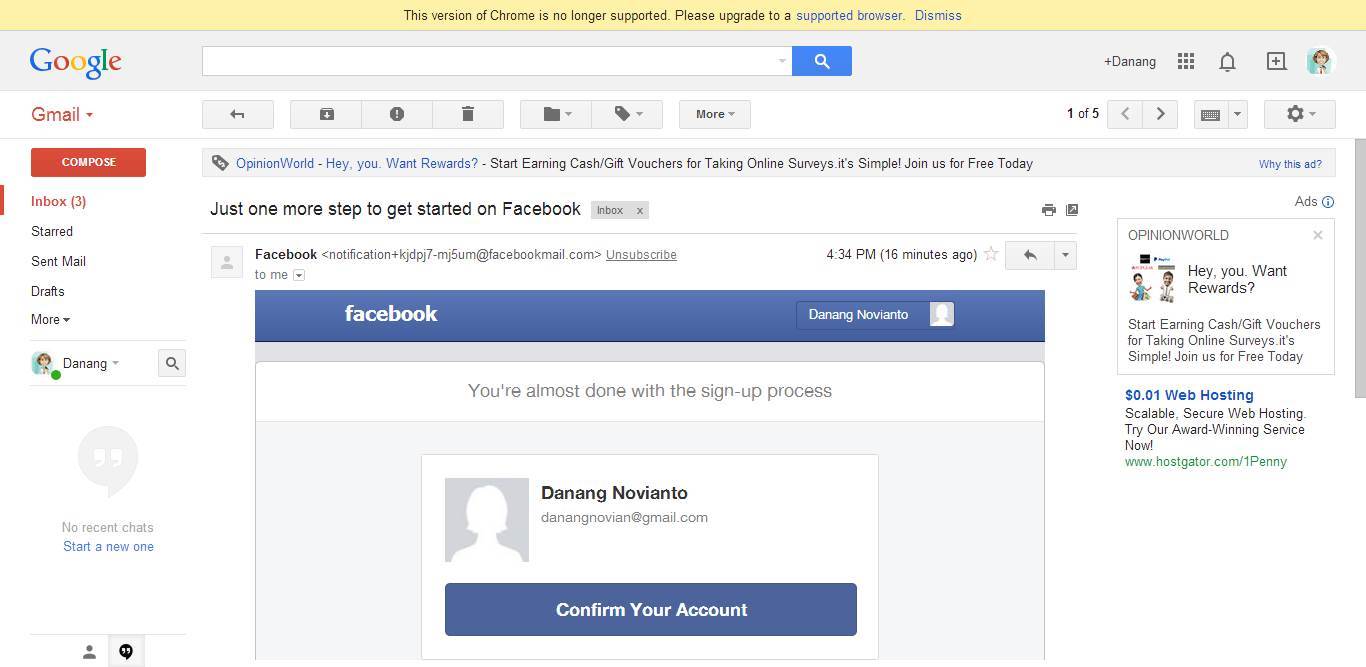This screenshot has height=667, width=1366.
Task: Click the input tools keyboard icon
Action: [1210, 114]
